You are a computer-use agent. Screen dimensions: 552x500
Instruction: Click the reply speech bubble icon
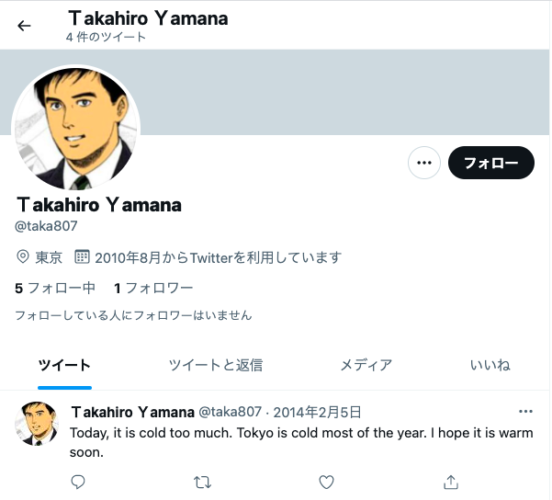pos(78,482)
